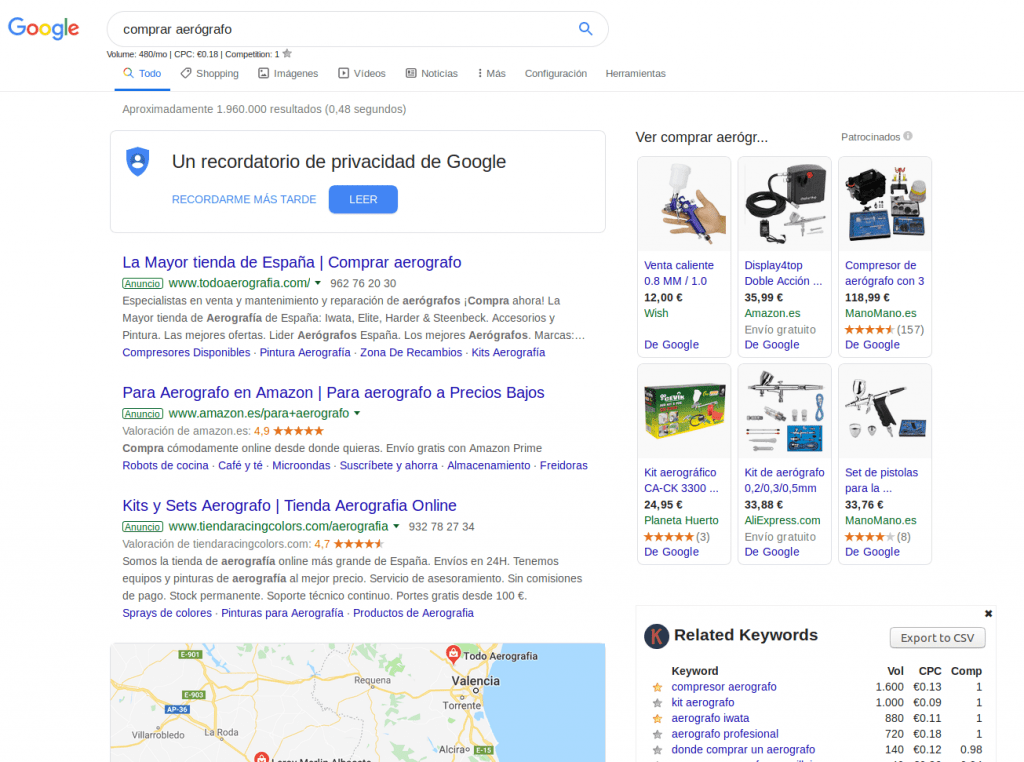This screenshot has height=762, width=1024.
Task: Click Export to CSV button
Action: pos(937,638)
